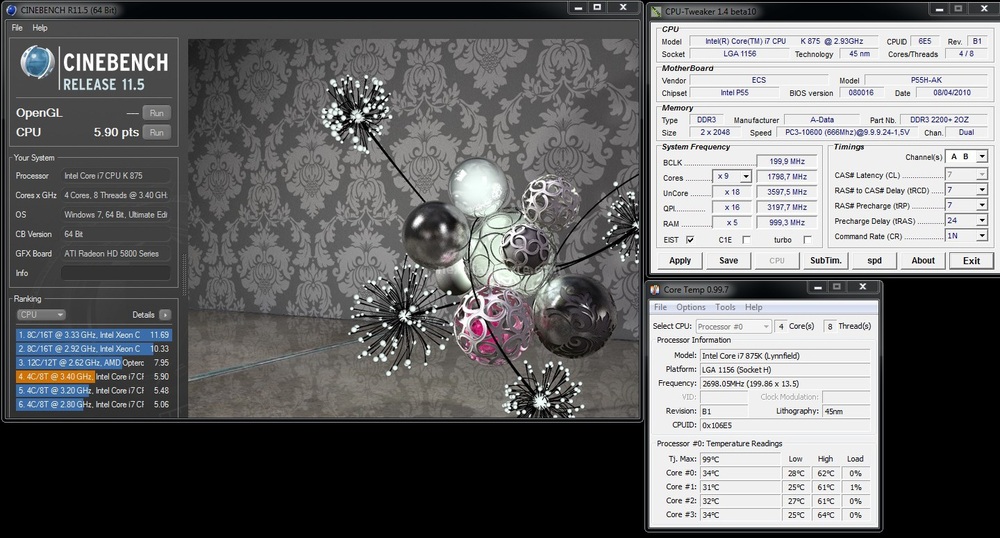Open the RAS# to CAS# Delay dropdown

click(x=982, y=190)
